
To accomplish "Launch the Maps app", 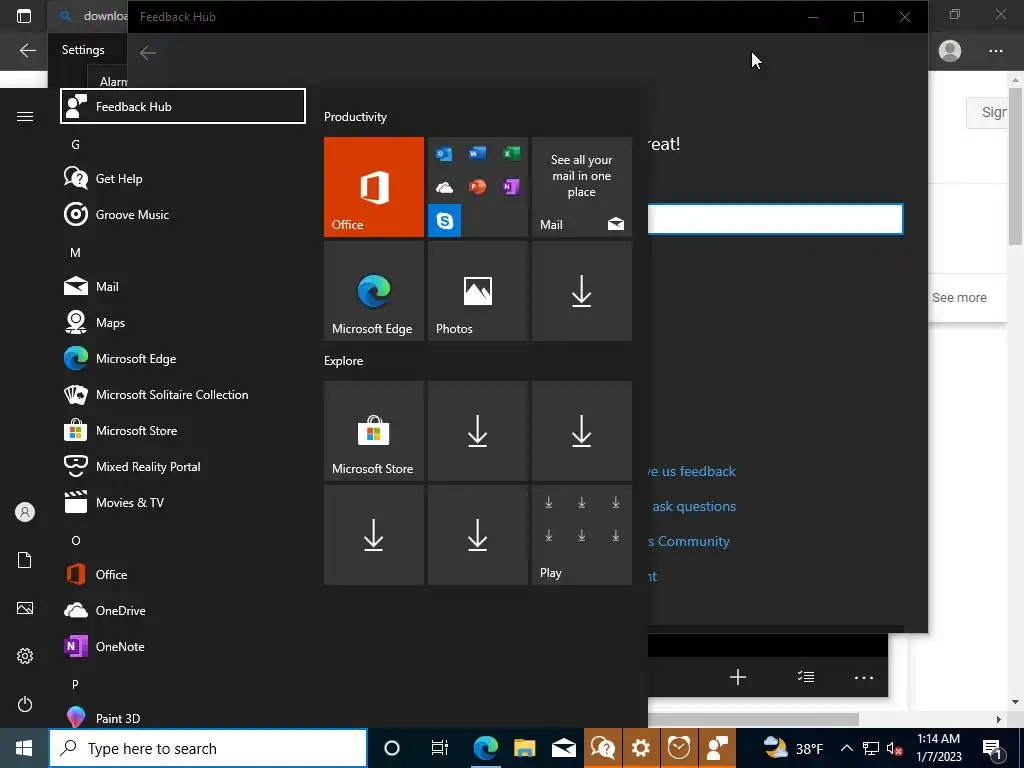I will point(183,323).
